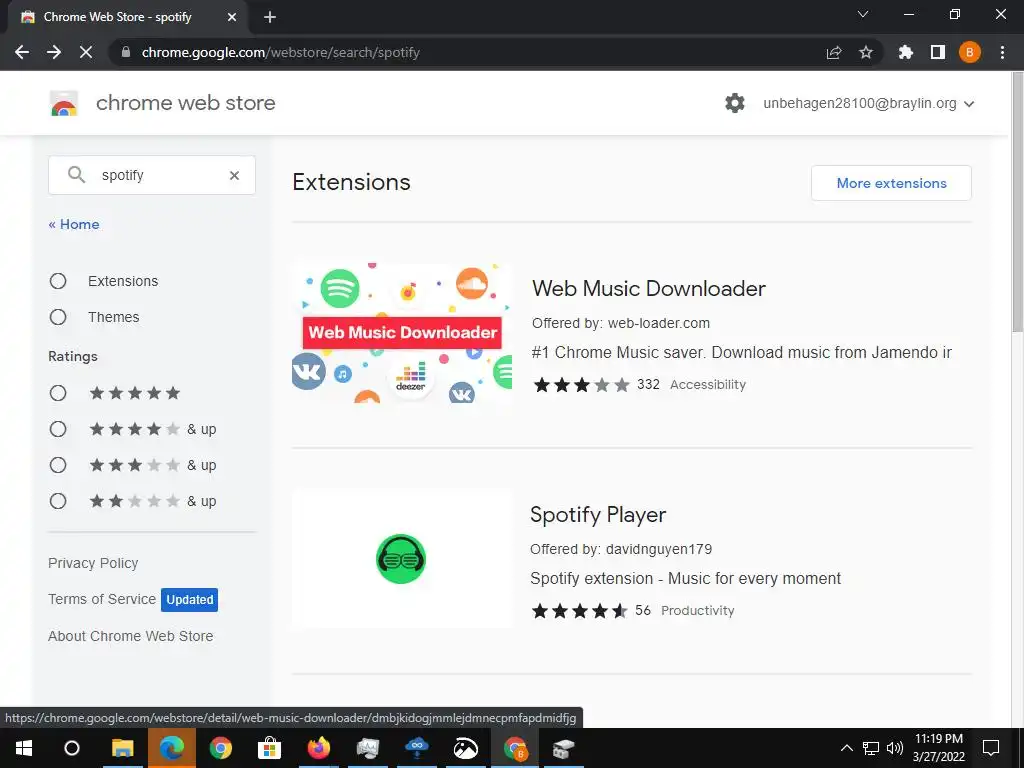Image resolution: width=1024 pixels, height=768 pixels.
Task: Show hidden system tray icons
Action: point(846,748)
